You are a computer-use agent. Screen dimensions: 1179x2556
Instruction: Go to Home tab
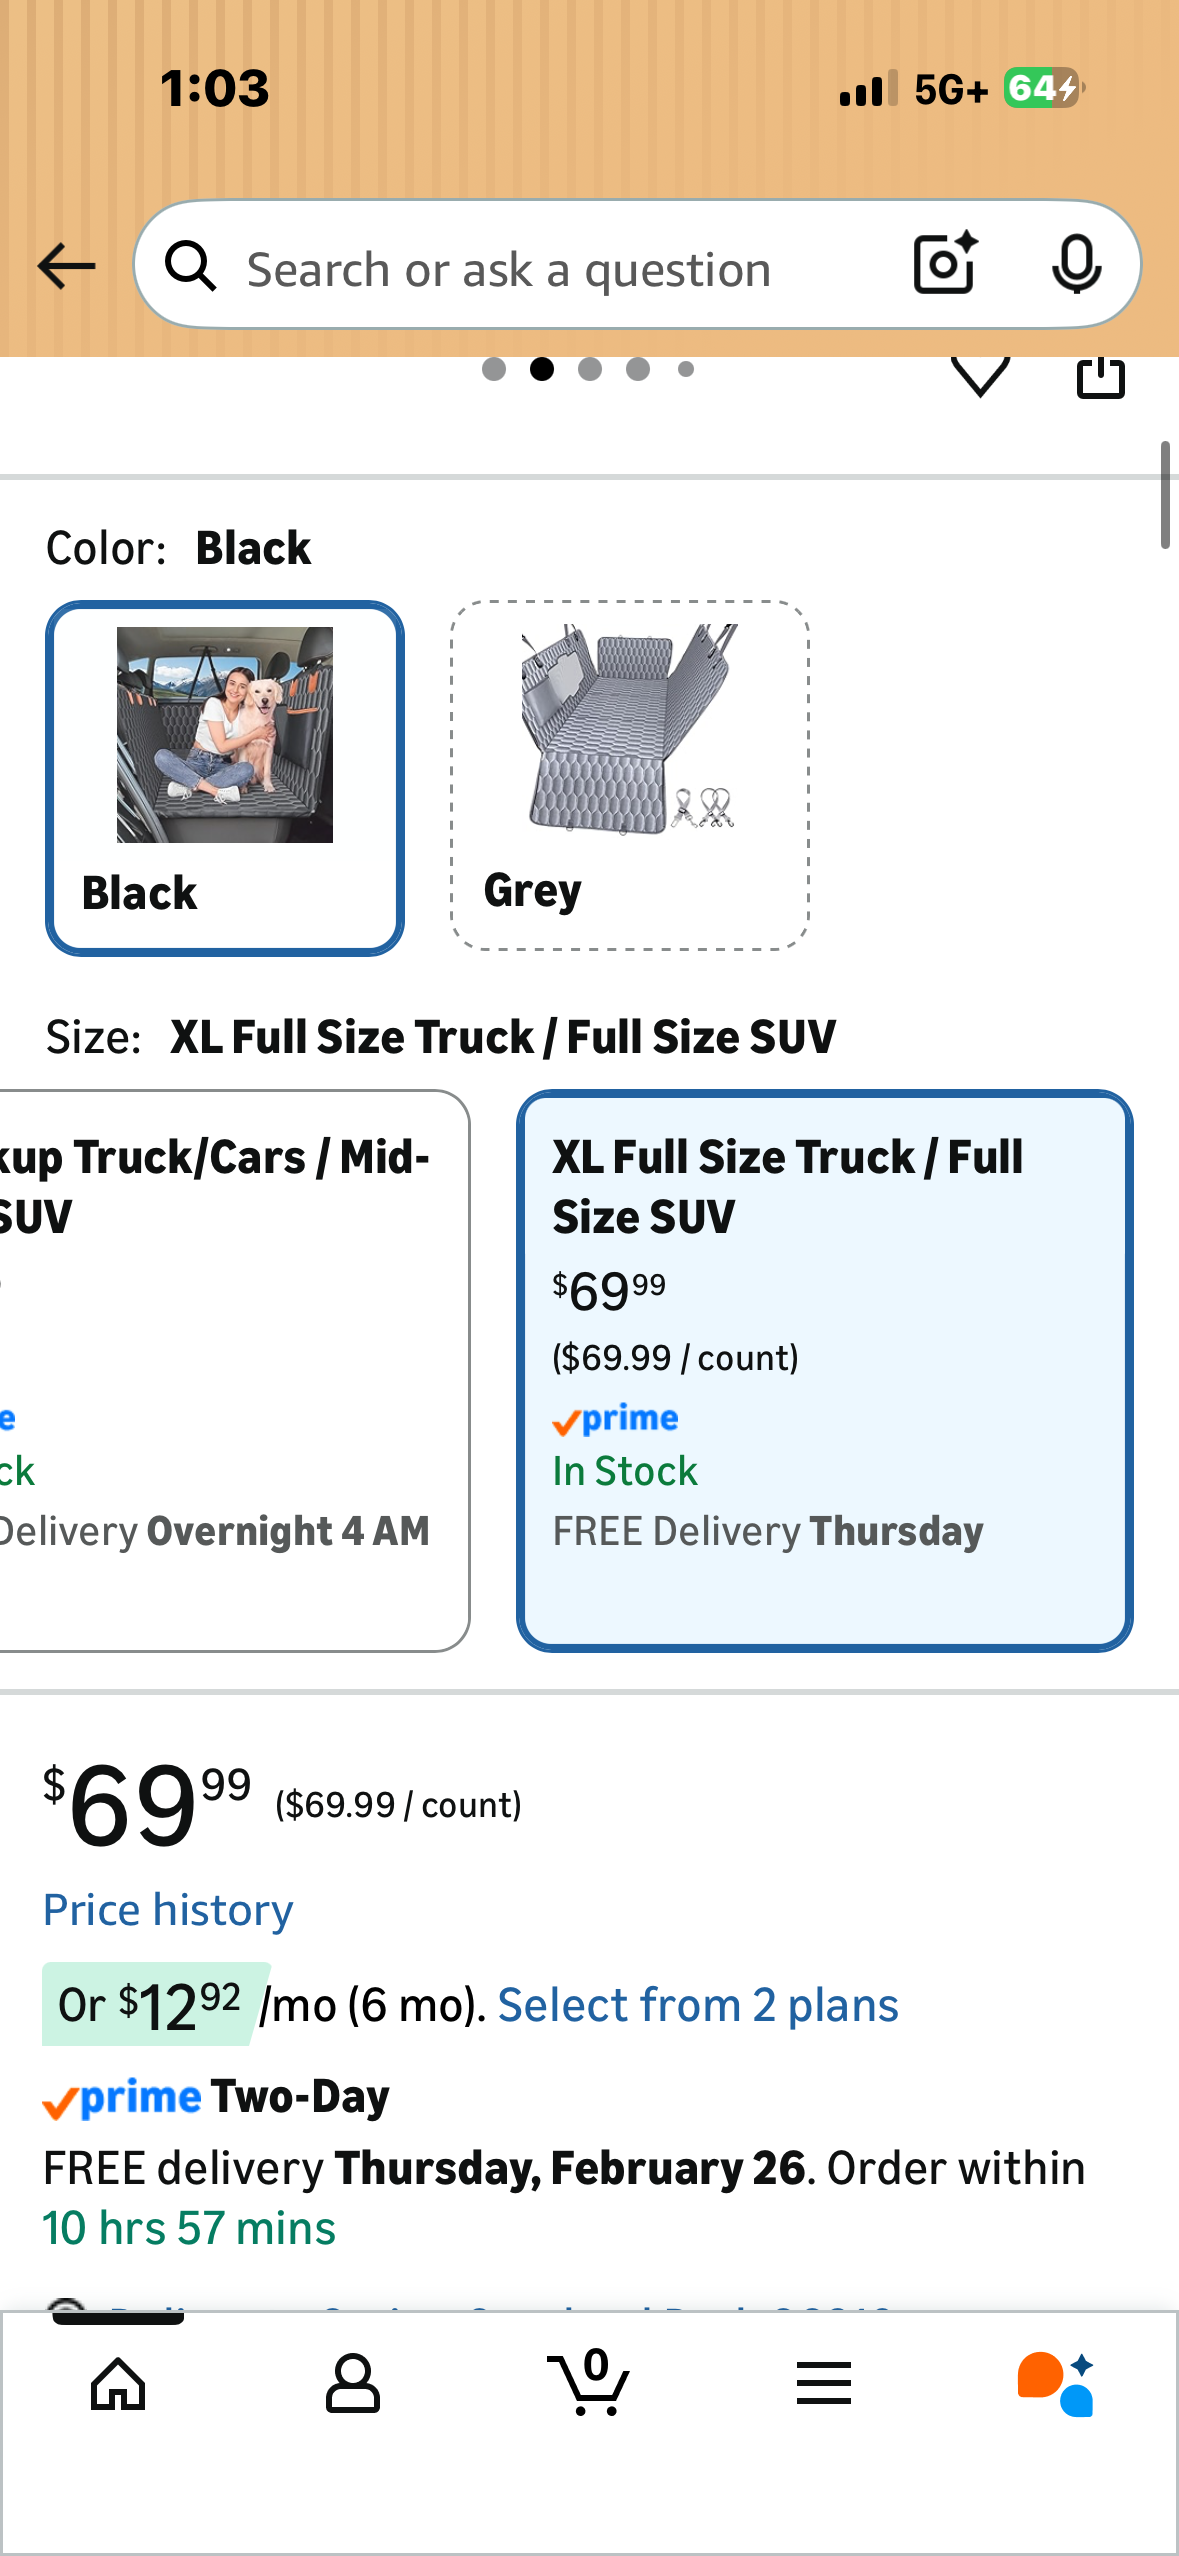(118, 2383)
